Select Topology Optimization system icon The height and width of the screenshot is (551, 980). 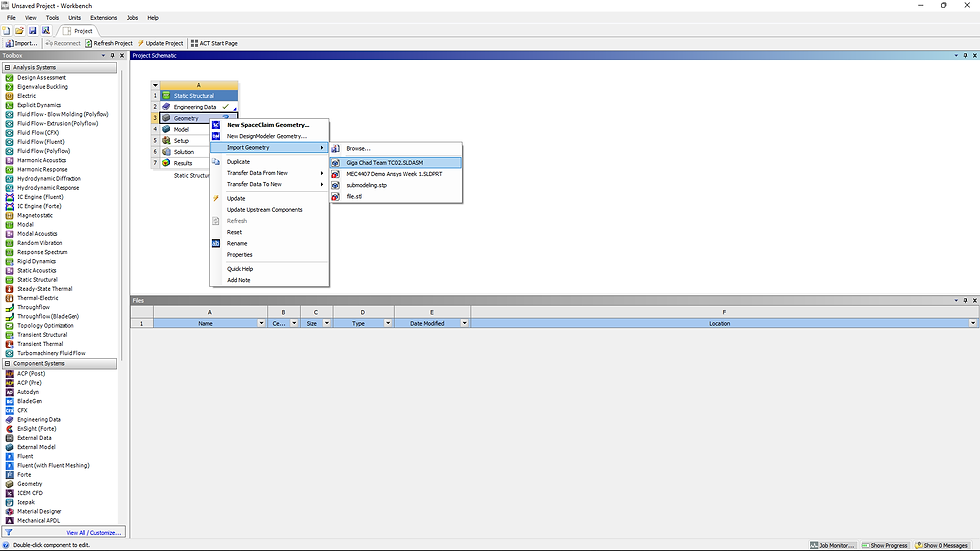(9, 325)
